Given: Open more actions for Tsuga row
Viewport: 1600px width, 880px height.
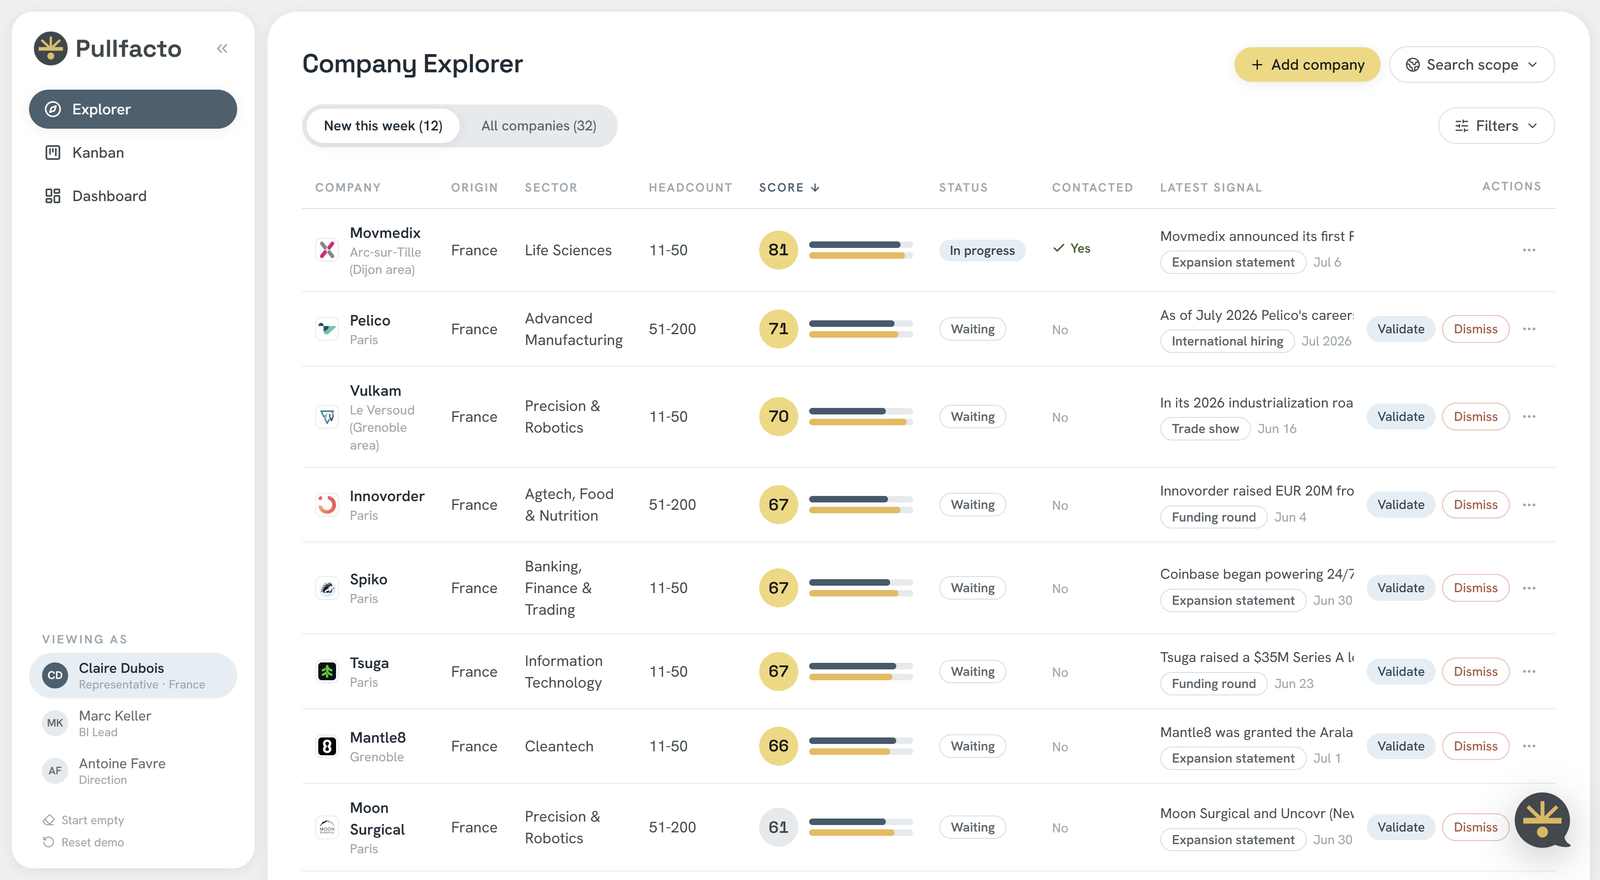Looking at the screenshot, I should point(1529,672).
